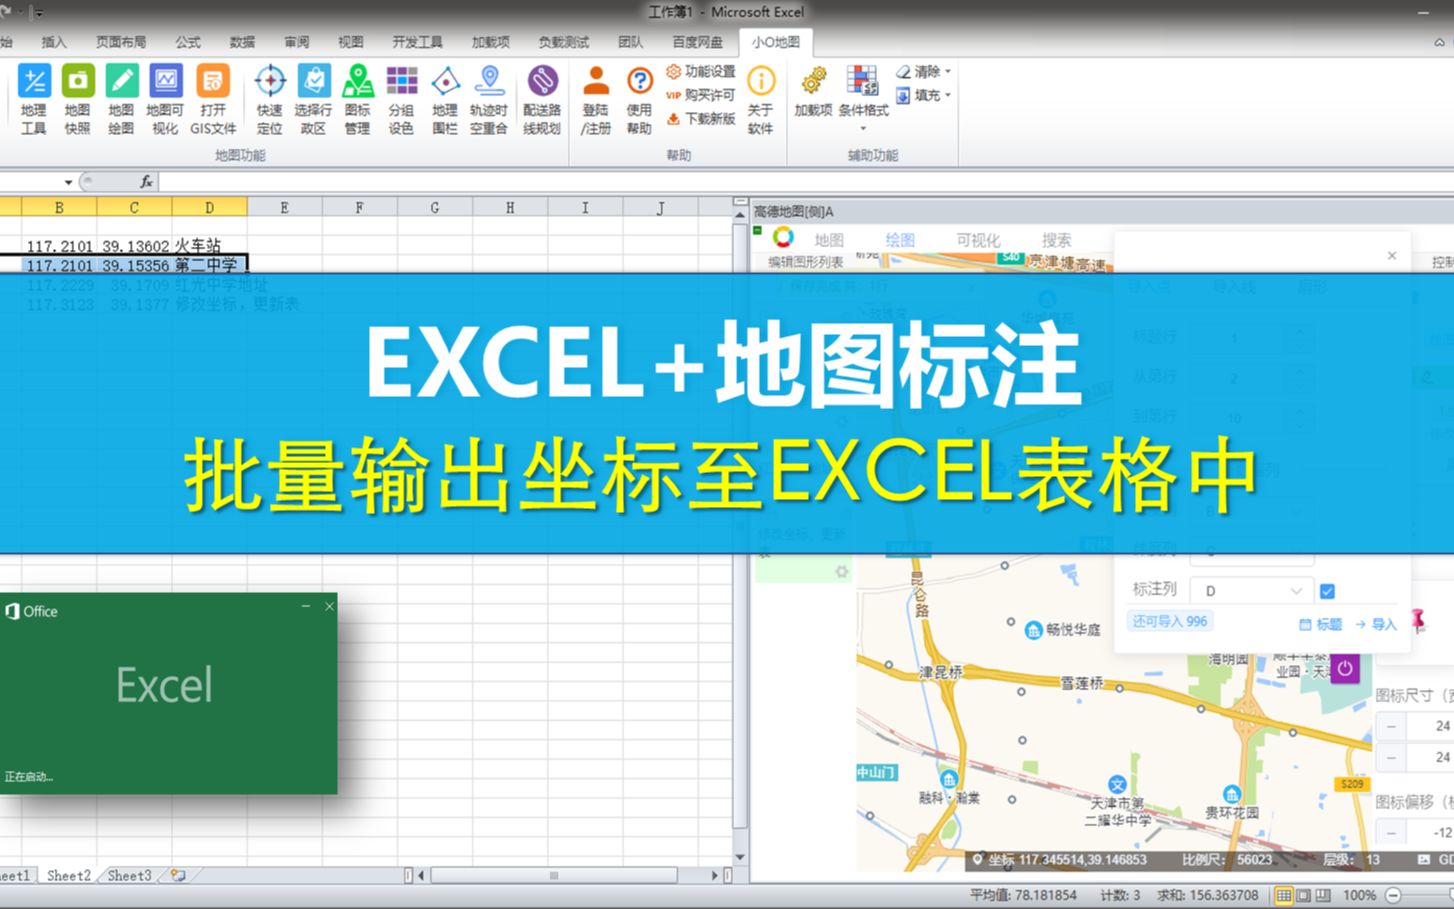Select the 负载测试 ribbon tab
Screen dimensions: 1454x909
564,42
